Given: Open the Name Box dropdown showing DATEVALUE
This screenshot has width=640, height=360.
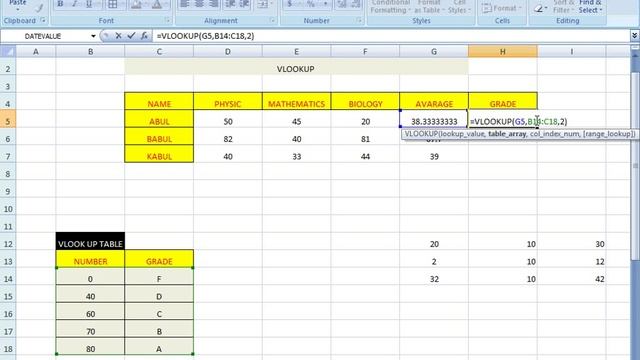Looking at the screenshot, I should click(x=93, y=36).
